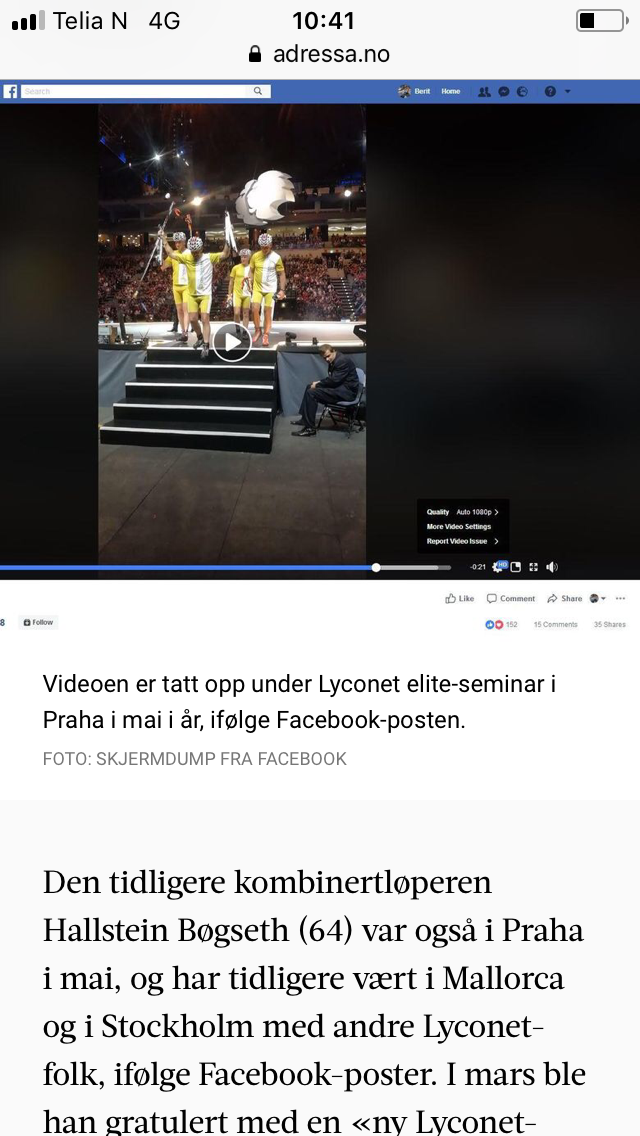Click the Facebook search field
The width and height of the screenshot is (640, 1136).
pos(146,91)
